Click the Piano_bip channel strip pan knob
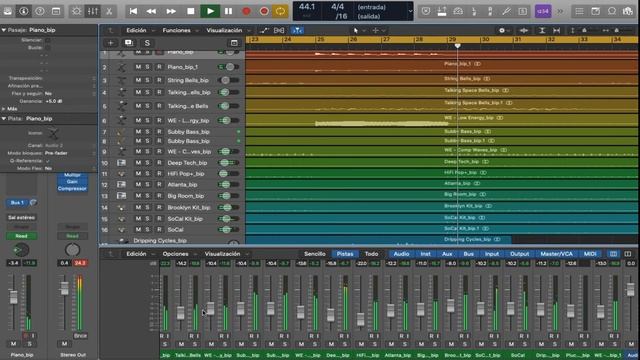The height and width of the screenshot is (360, 640). 21,250
